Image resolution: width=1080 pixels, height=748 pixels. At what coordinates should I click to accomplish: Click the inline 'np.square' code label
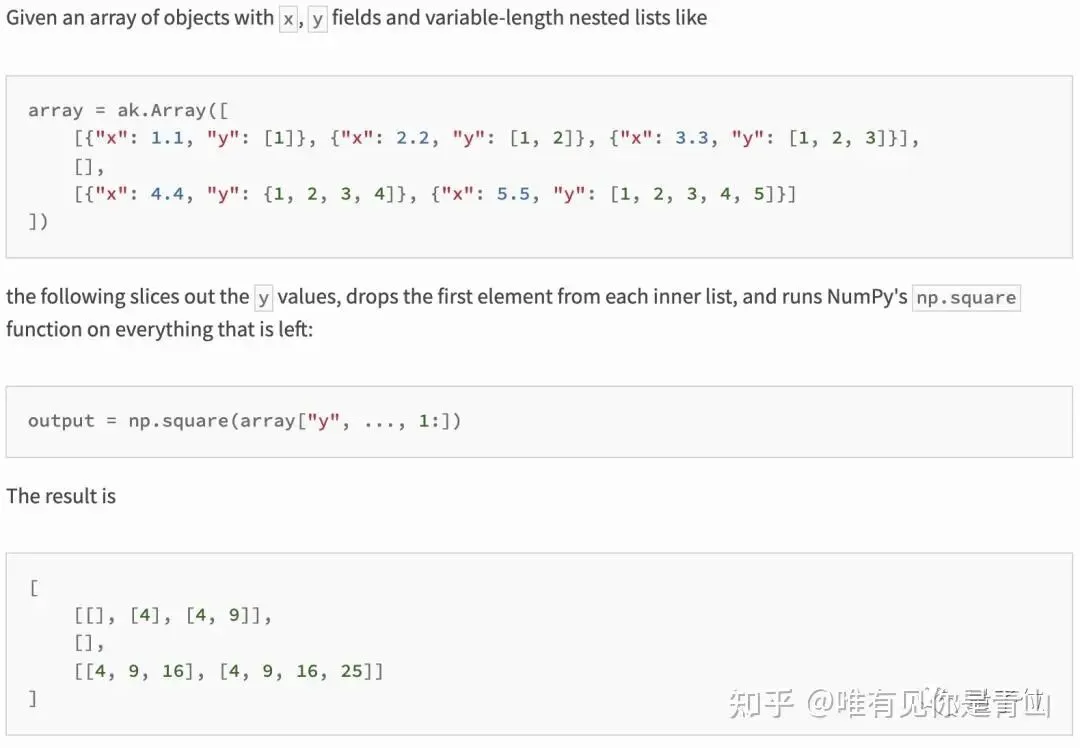coord(966,298)
